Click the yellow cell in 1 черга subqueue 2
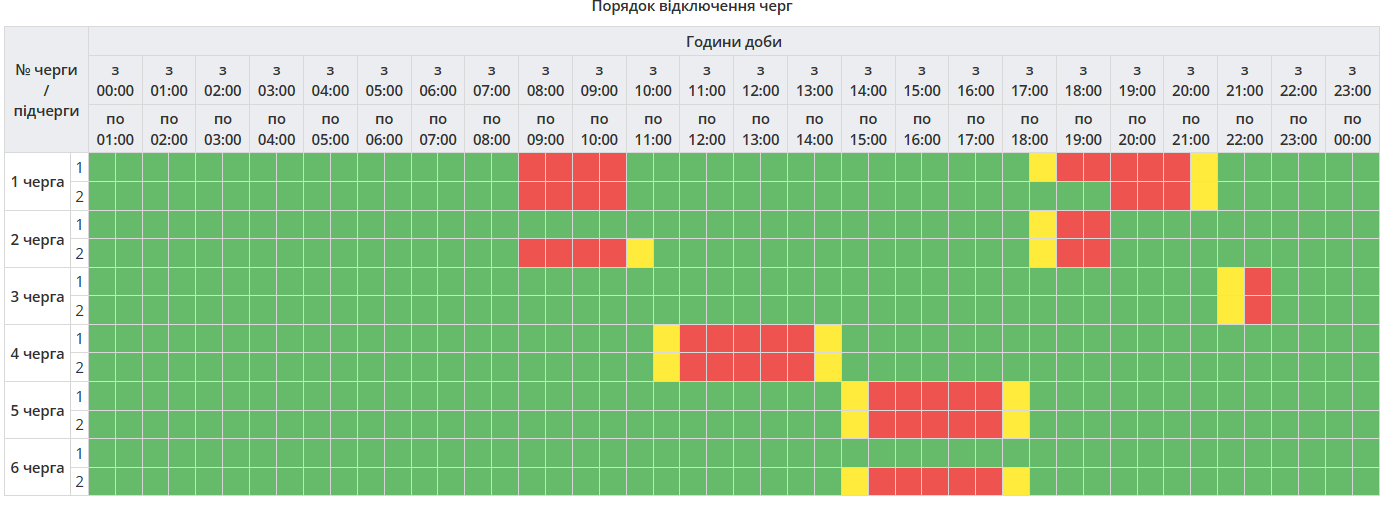 coord(1203,196)
